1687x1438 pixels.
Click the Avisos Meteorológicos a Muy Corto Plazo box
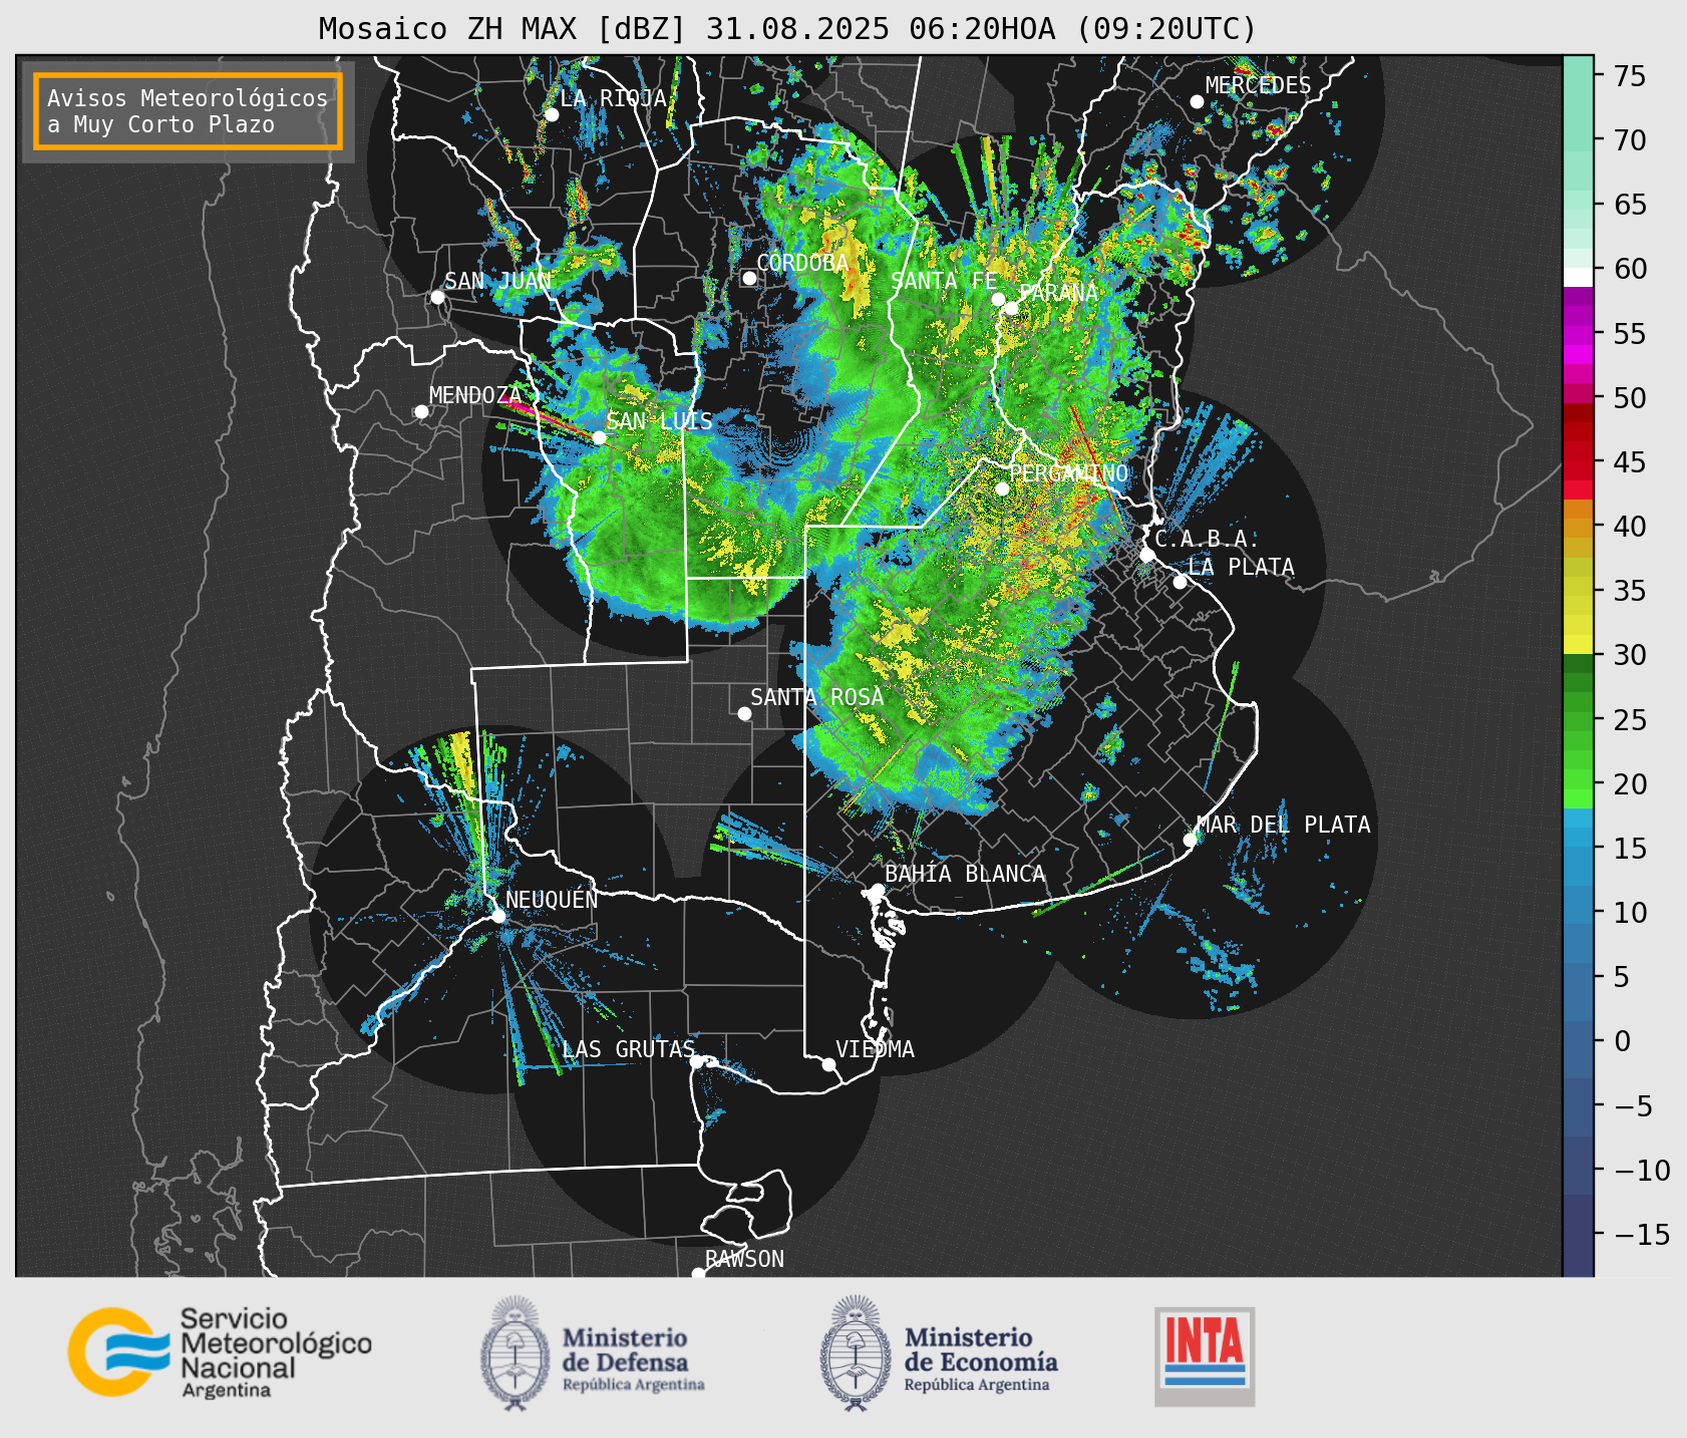click(x=188, y=111)
